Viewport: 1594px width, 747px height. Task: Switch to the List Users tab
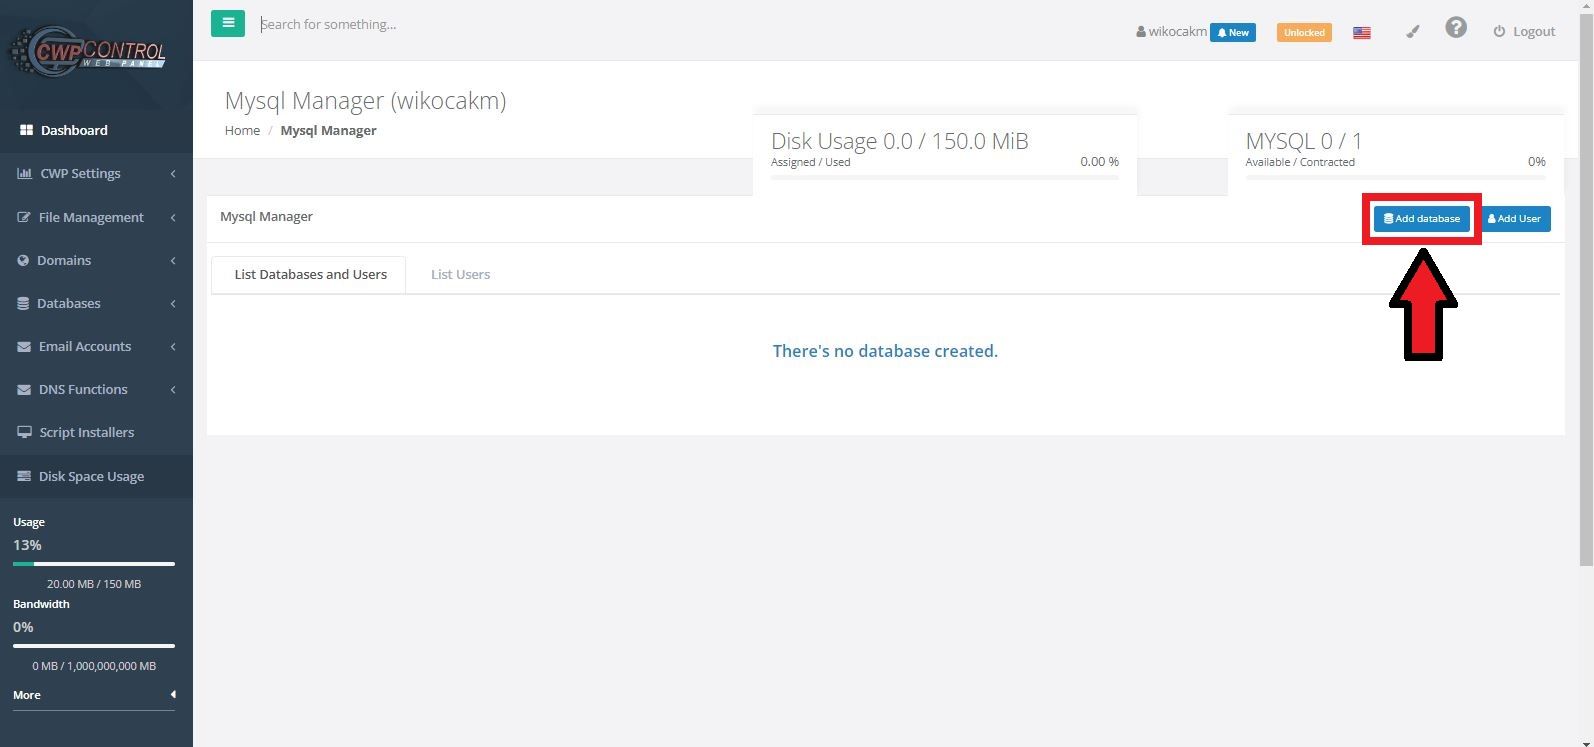click(x=460, y=275)
